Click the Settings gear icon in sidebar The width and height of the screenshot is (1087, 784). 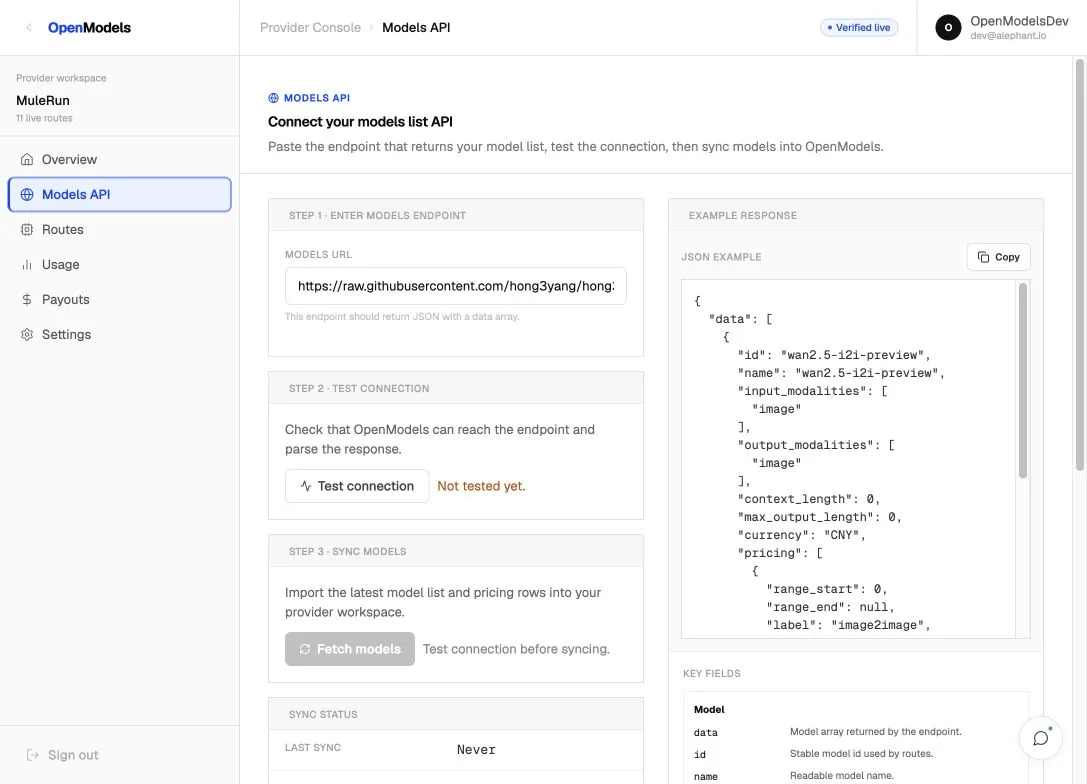tap(27, 335)
